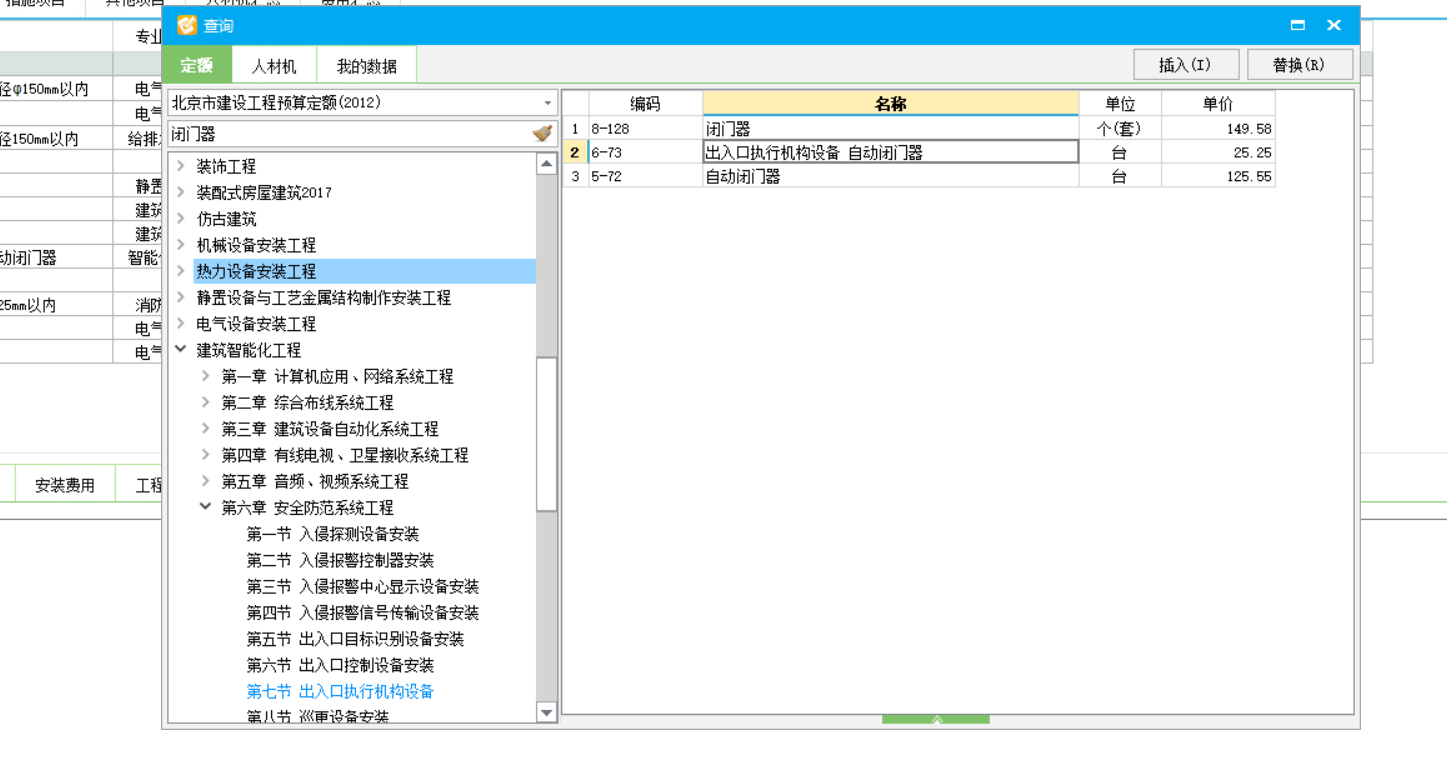The height and width of the screenshot is (771, 1447).
Task: Expand 第五章 音频、视频系统工程
Action: coord(206,481)
